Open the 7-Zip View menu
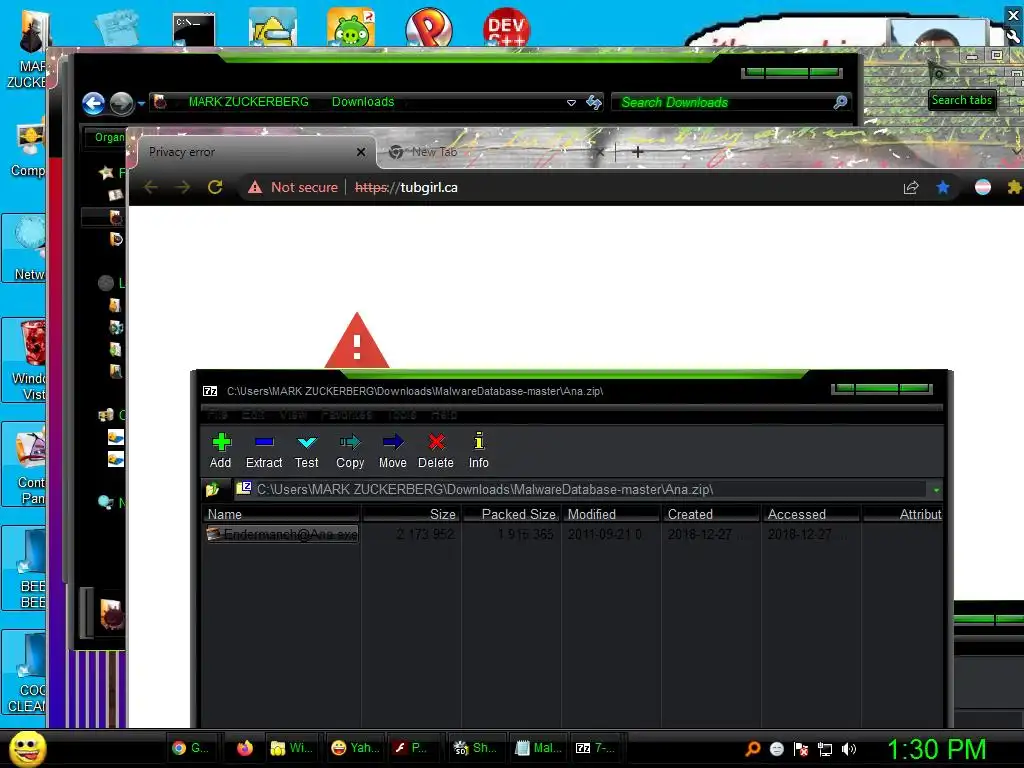The width and height of the screenshot is (1024, 768). point(293,415)
